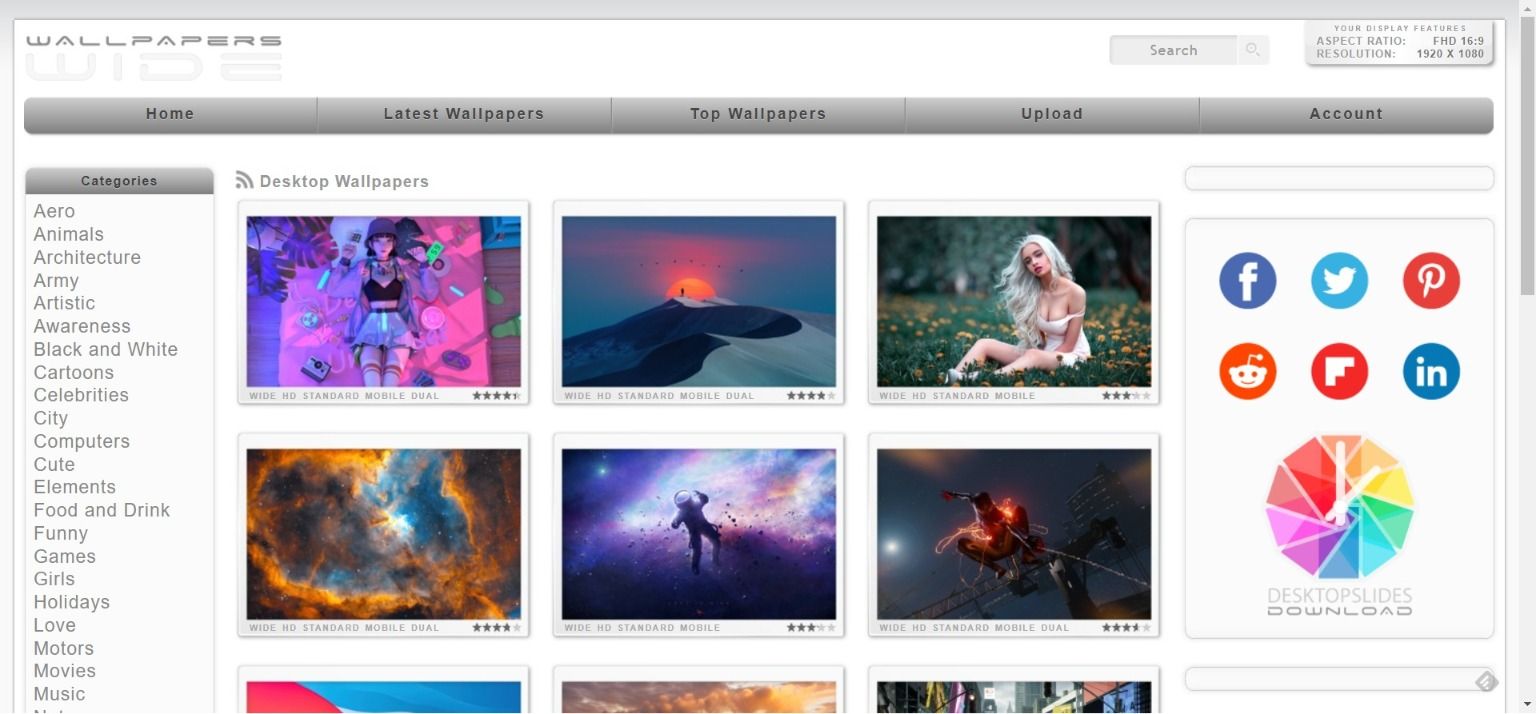Image resolution: width=1536 pixels, height=714 pixels.
Task: Click star rating under anime girl wallpaper
Action: click(497, 396)
